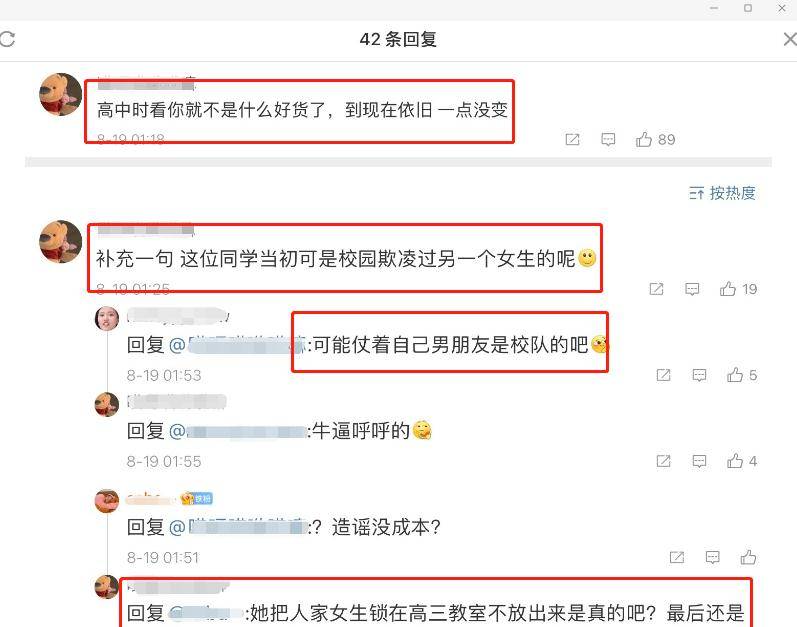797x627 pixels.
Task: Sort replies with 按热度
Action: pyautogui.click(x=722, y=193)
